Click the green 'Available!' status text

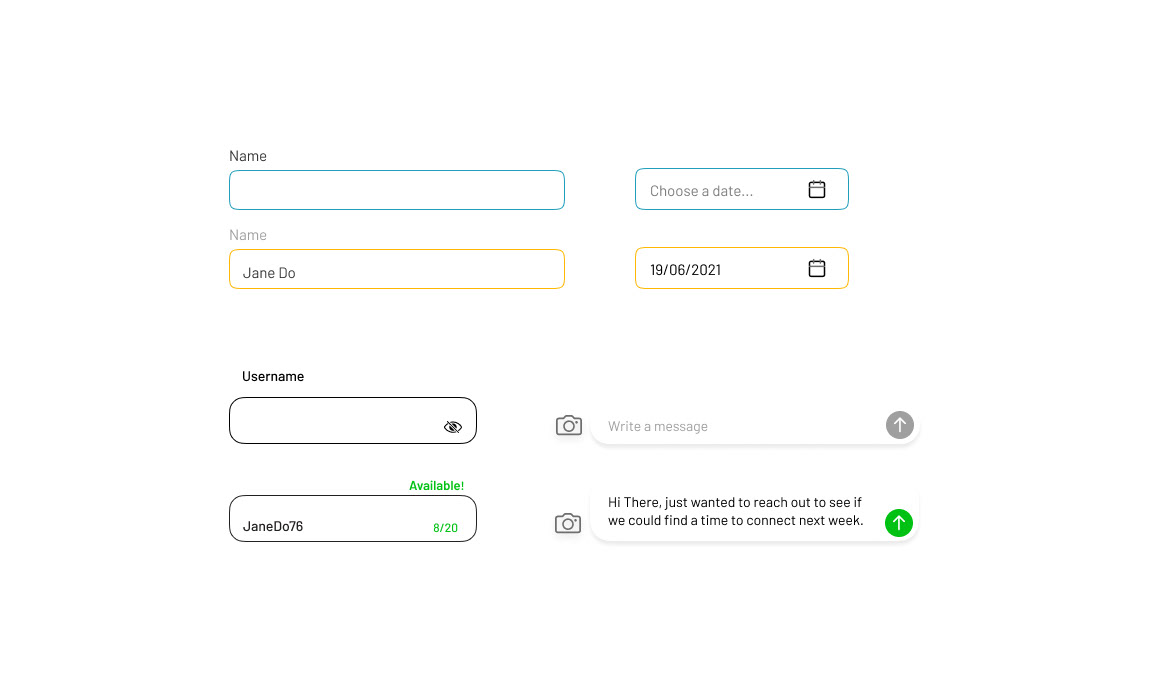(436, 486)
